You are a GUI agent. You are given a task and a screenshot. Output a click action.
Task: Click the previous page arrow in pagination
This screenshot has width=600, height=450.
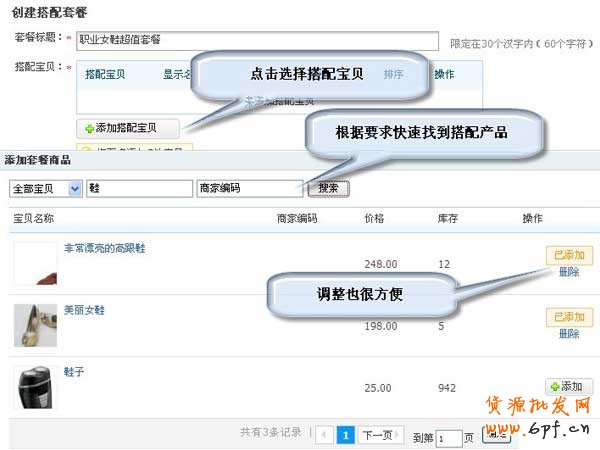[x=324, y=435]
